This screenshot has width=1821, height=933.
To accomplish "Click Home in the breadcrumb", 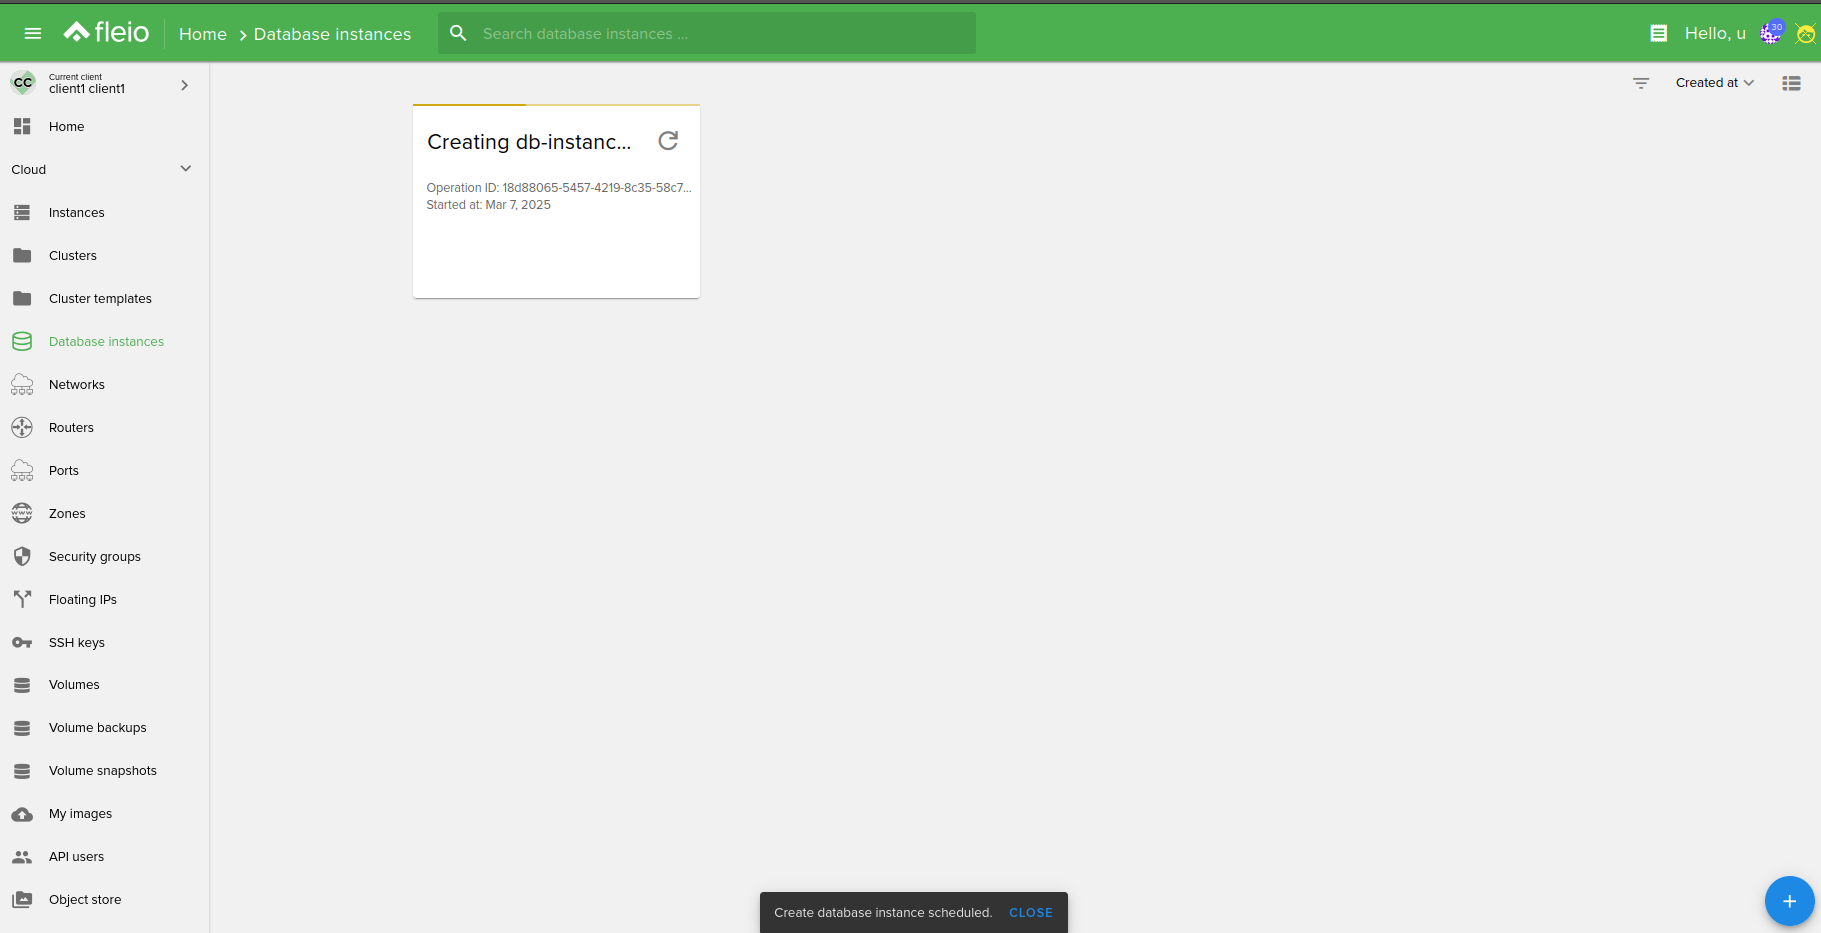I will click(202, 34).
